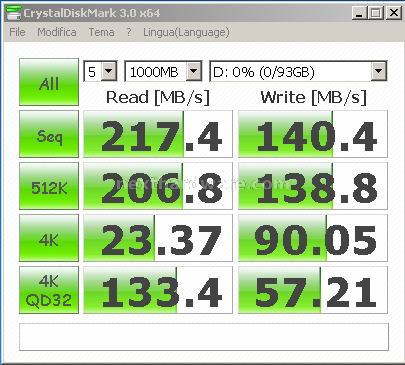The width and height of the screenshot is (405, 365).
Task: Close the CrystalDiskMark window
Action: tap(394, 13)
